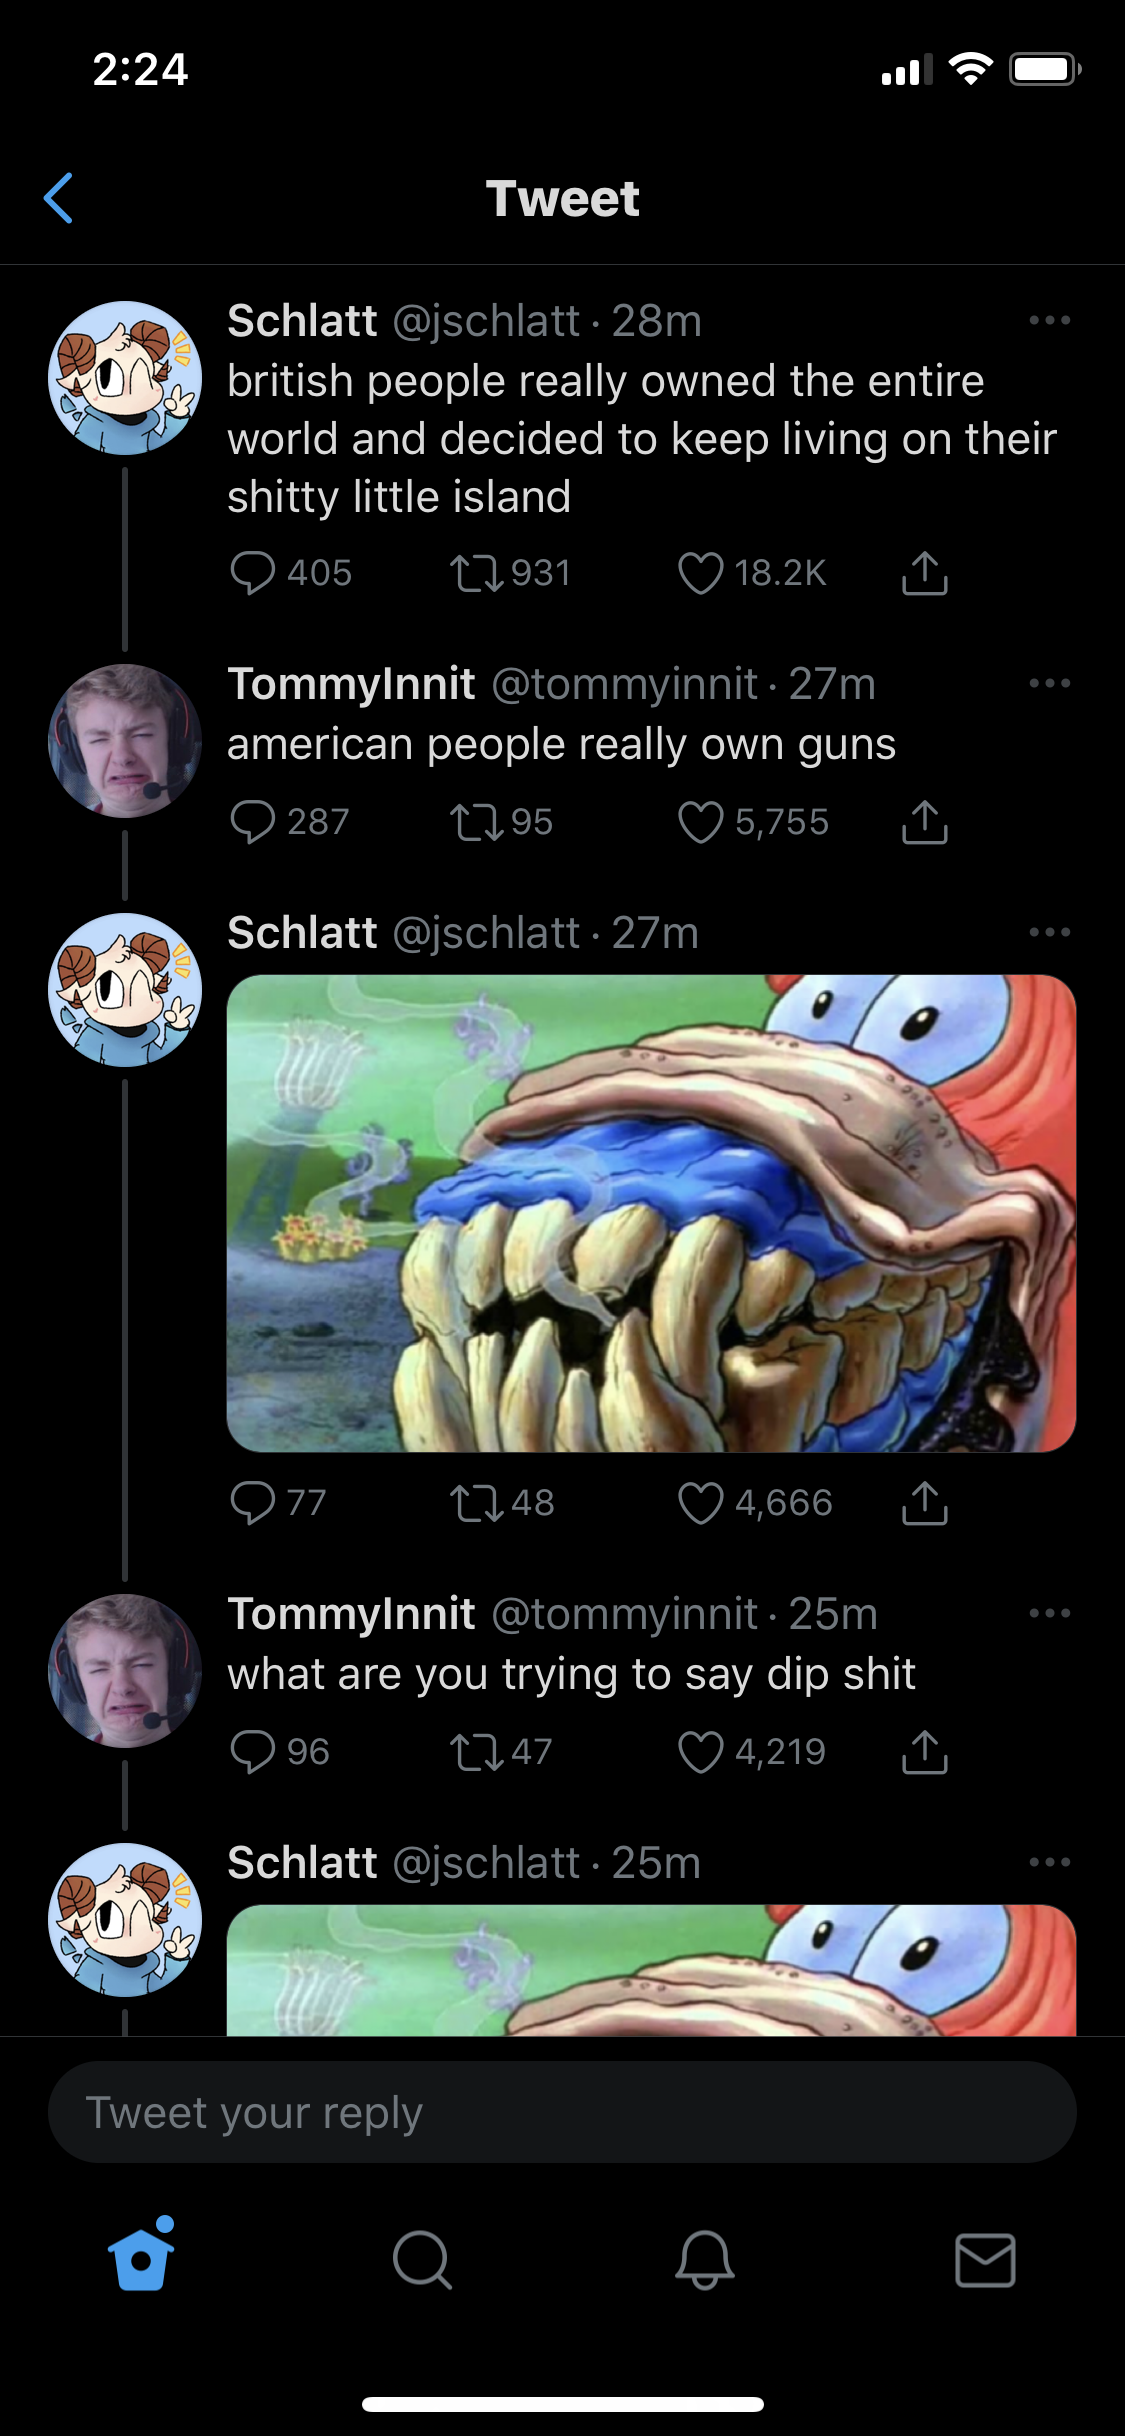Tap the Tweet your reply field
The image size is (1125, 2436).
[562, 2112]
